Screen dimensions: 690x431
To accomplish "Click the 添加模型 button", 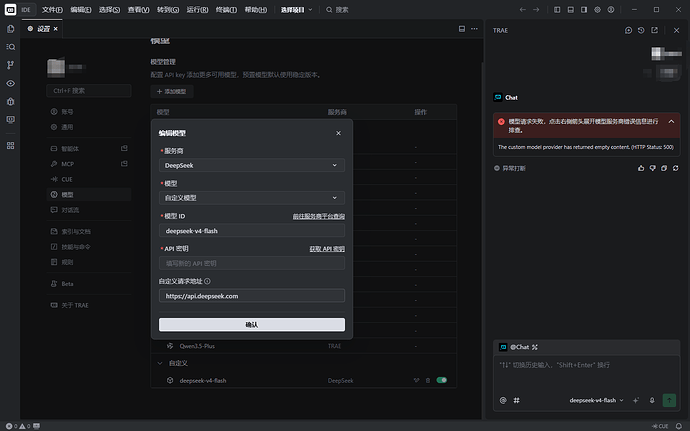I will pyautogui.click(x=172, y=92).
